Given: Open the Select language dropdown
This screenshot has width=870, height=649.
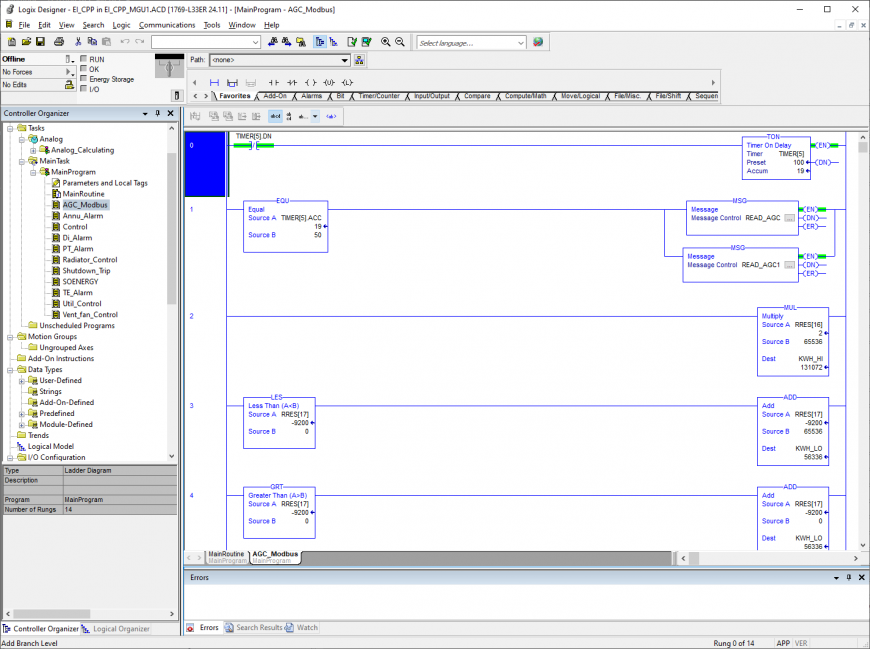Looking at the screenshot, I should pos(520,43).
